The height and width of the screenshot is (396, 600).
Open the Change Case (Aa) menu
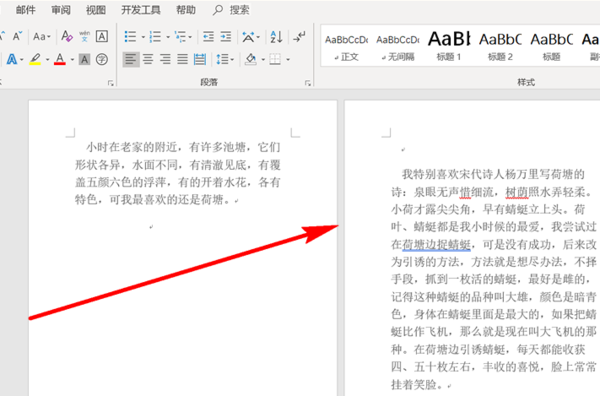pos(41,37)
